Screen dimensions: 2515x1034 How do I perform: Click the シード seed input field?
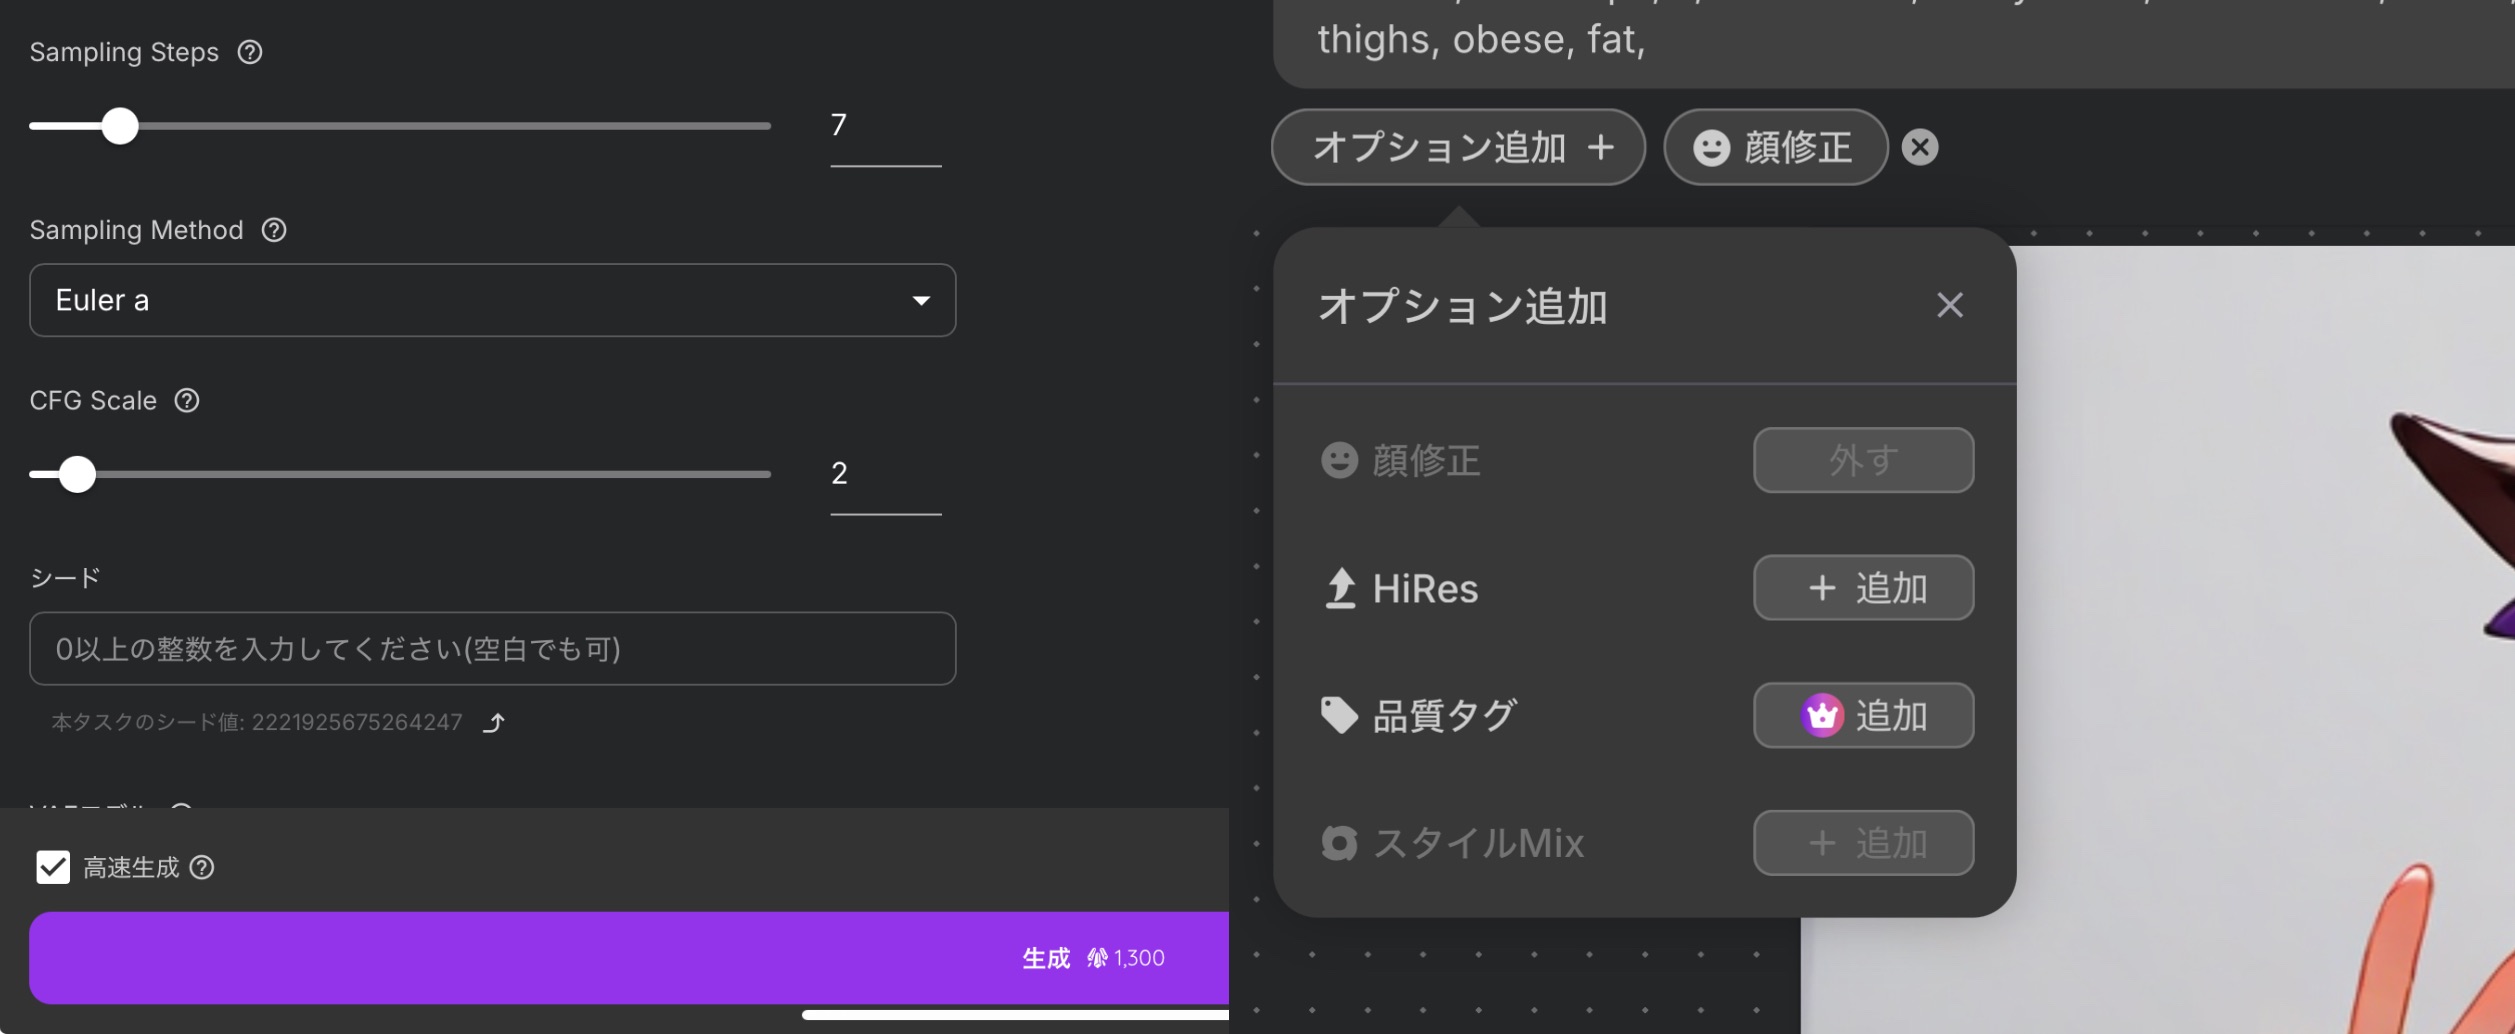click(492, 649)
